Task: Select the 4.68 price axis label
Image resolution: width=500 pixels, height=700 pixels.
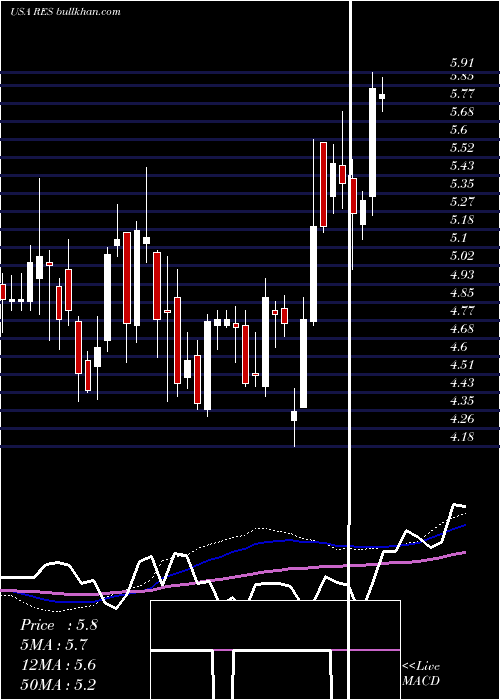Action: click(462, 329)
